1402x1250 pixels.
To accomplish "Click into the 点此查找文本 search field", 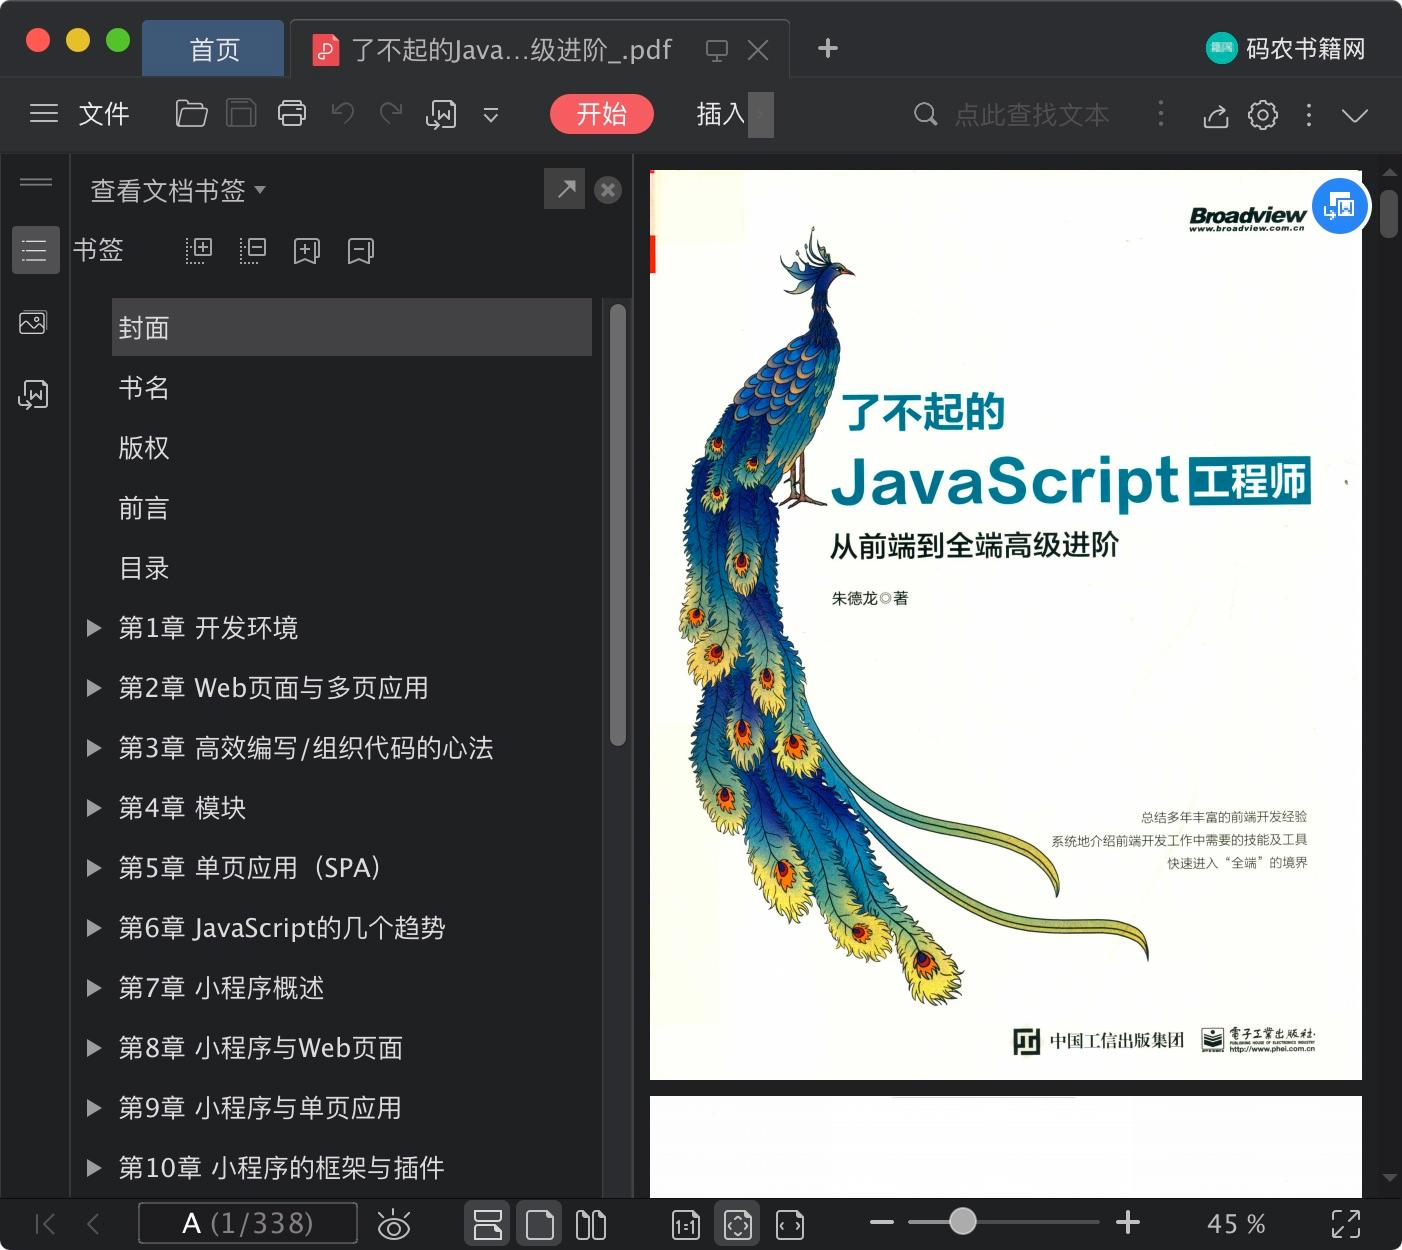I will 1032,115.
